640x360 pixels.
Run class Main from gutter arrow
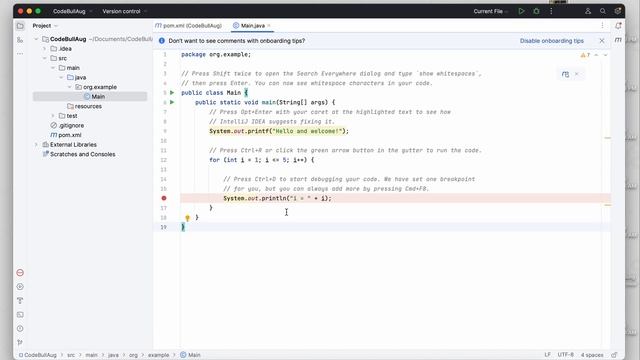(172, 93)
